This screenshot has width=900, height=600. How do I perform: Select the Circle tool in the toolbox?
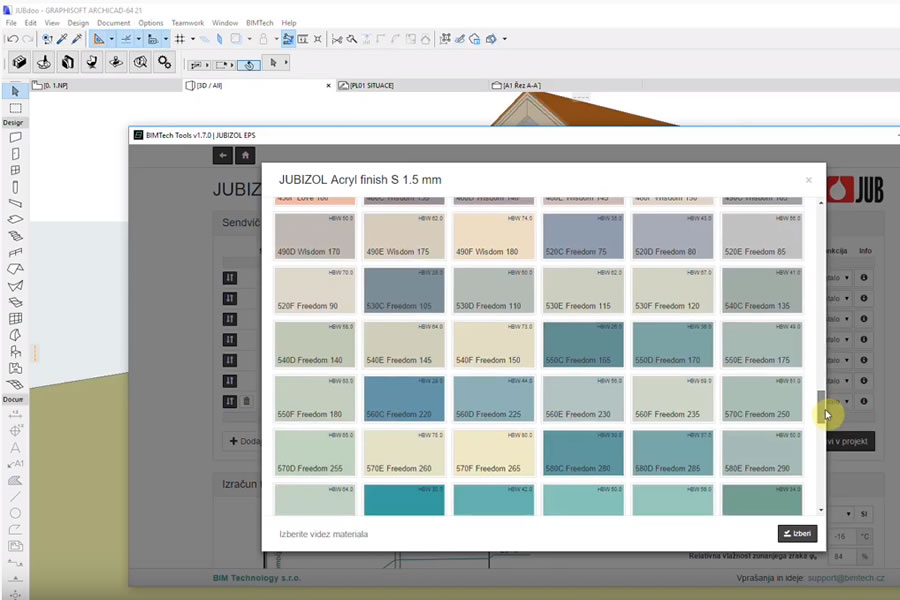(15, 513)
